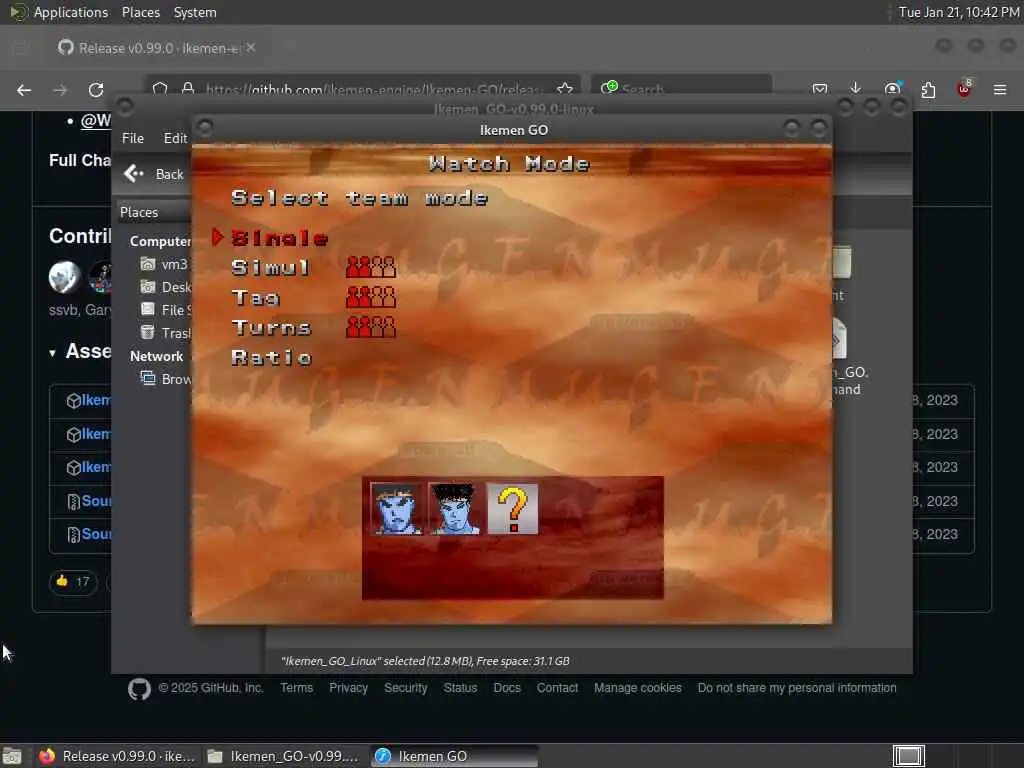Switch to Ikemen_GO-v0.99 folder taskbar item
The width and height of the screenshot is (1024, 768).
click(x=283, y=756)
